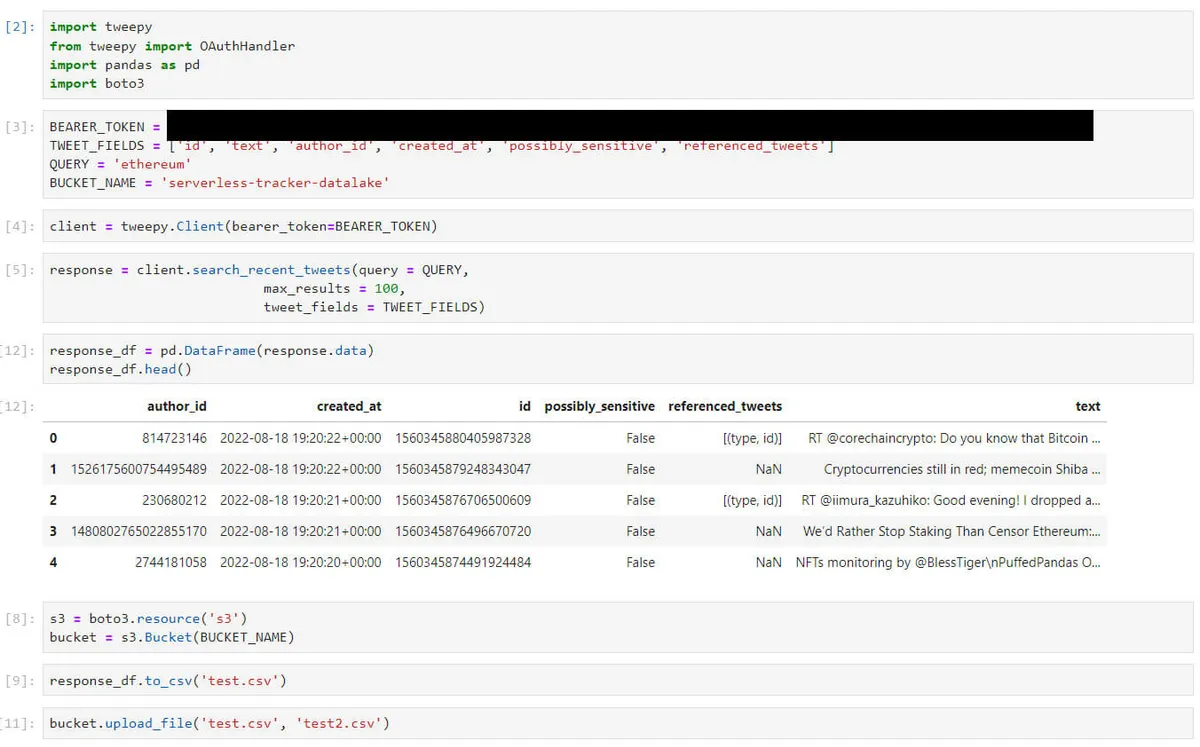Image resolution: width=1200 pixels, height=747 pixels.
Task: Click tweet id 1560345879248343047
Action: (x=464, y=469)
